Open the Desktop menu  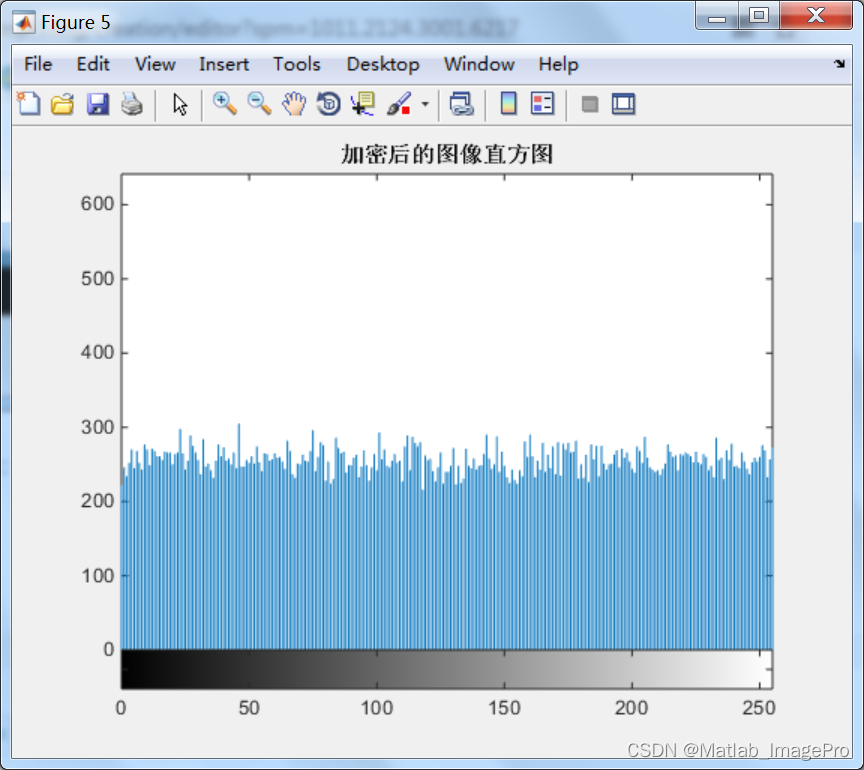coord(383,64)
